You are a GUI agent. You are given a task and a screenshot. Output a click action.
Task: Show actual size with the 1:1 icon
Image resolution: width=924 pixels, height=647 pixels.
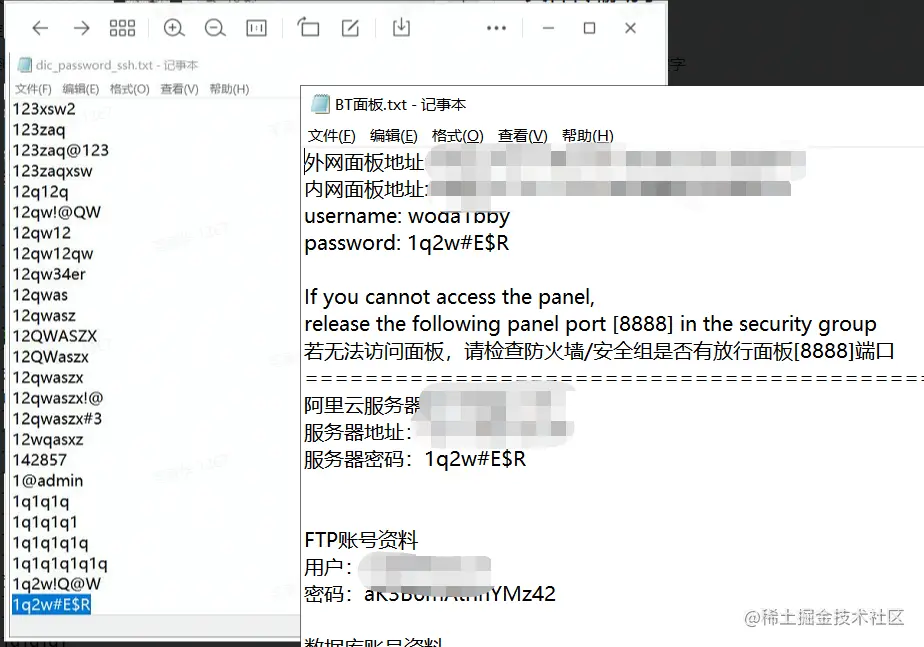[256, 28]
